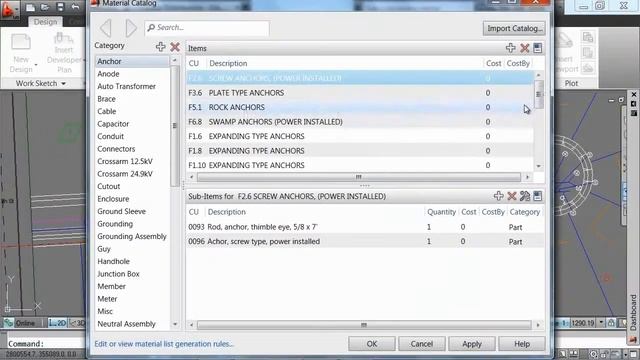The height and width of the screenshot is (360, 640).
Task: Go back with the left arrow navigation icon
Action: [106, 28]
